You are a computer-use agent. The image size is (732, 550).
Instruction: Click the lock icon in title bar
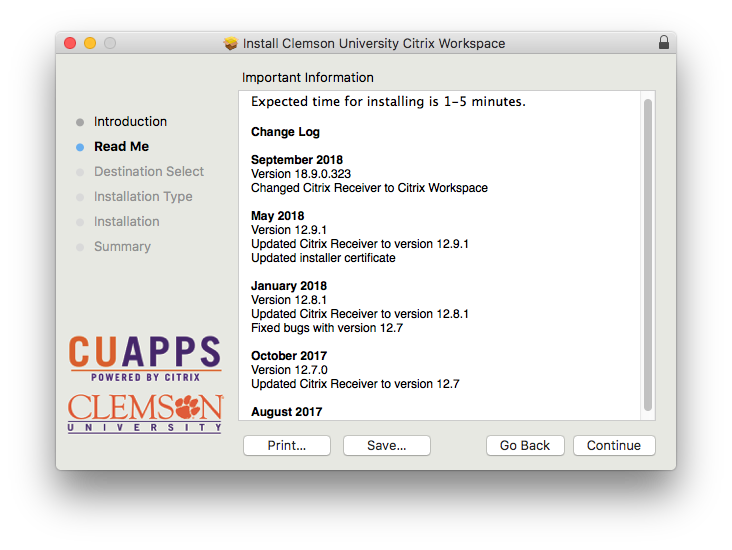(663, 42)
